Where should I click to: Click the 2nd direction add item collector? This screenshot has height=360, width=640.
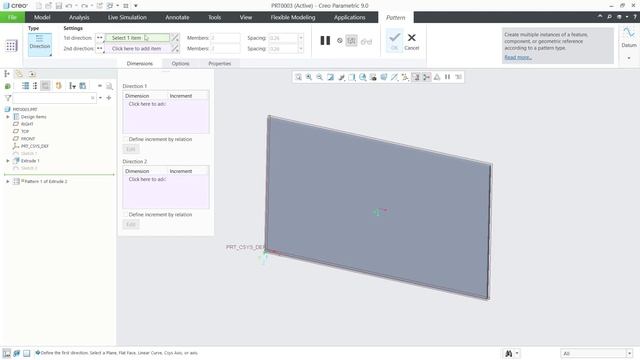[138, 49]
